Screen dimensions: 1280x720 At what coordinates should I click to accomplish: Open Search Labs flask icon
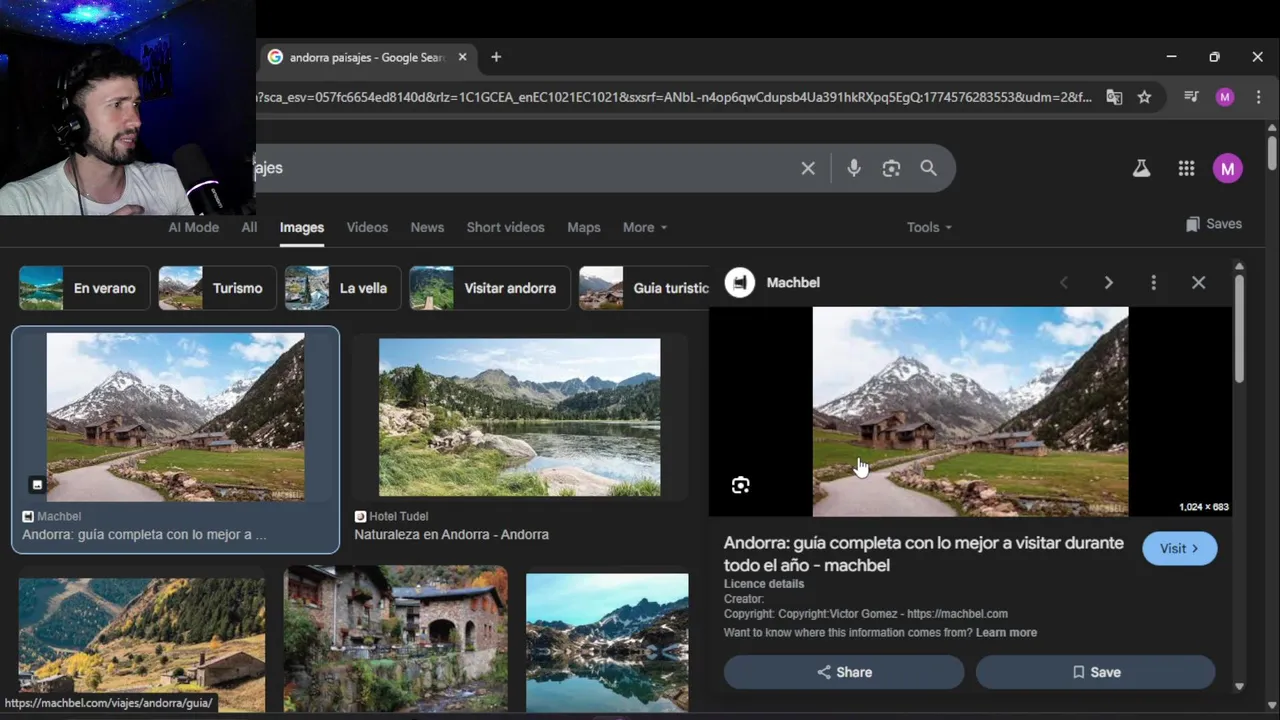click(1141, 169)
